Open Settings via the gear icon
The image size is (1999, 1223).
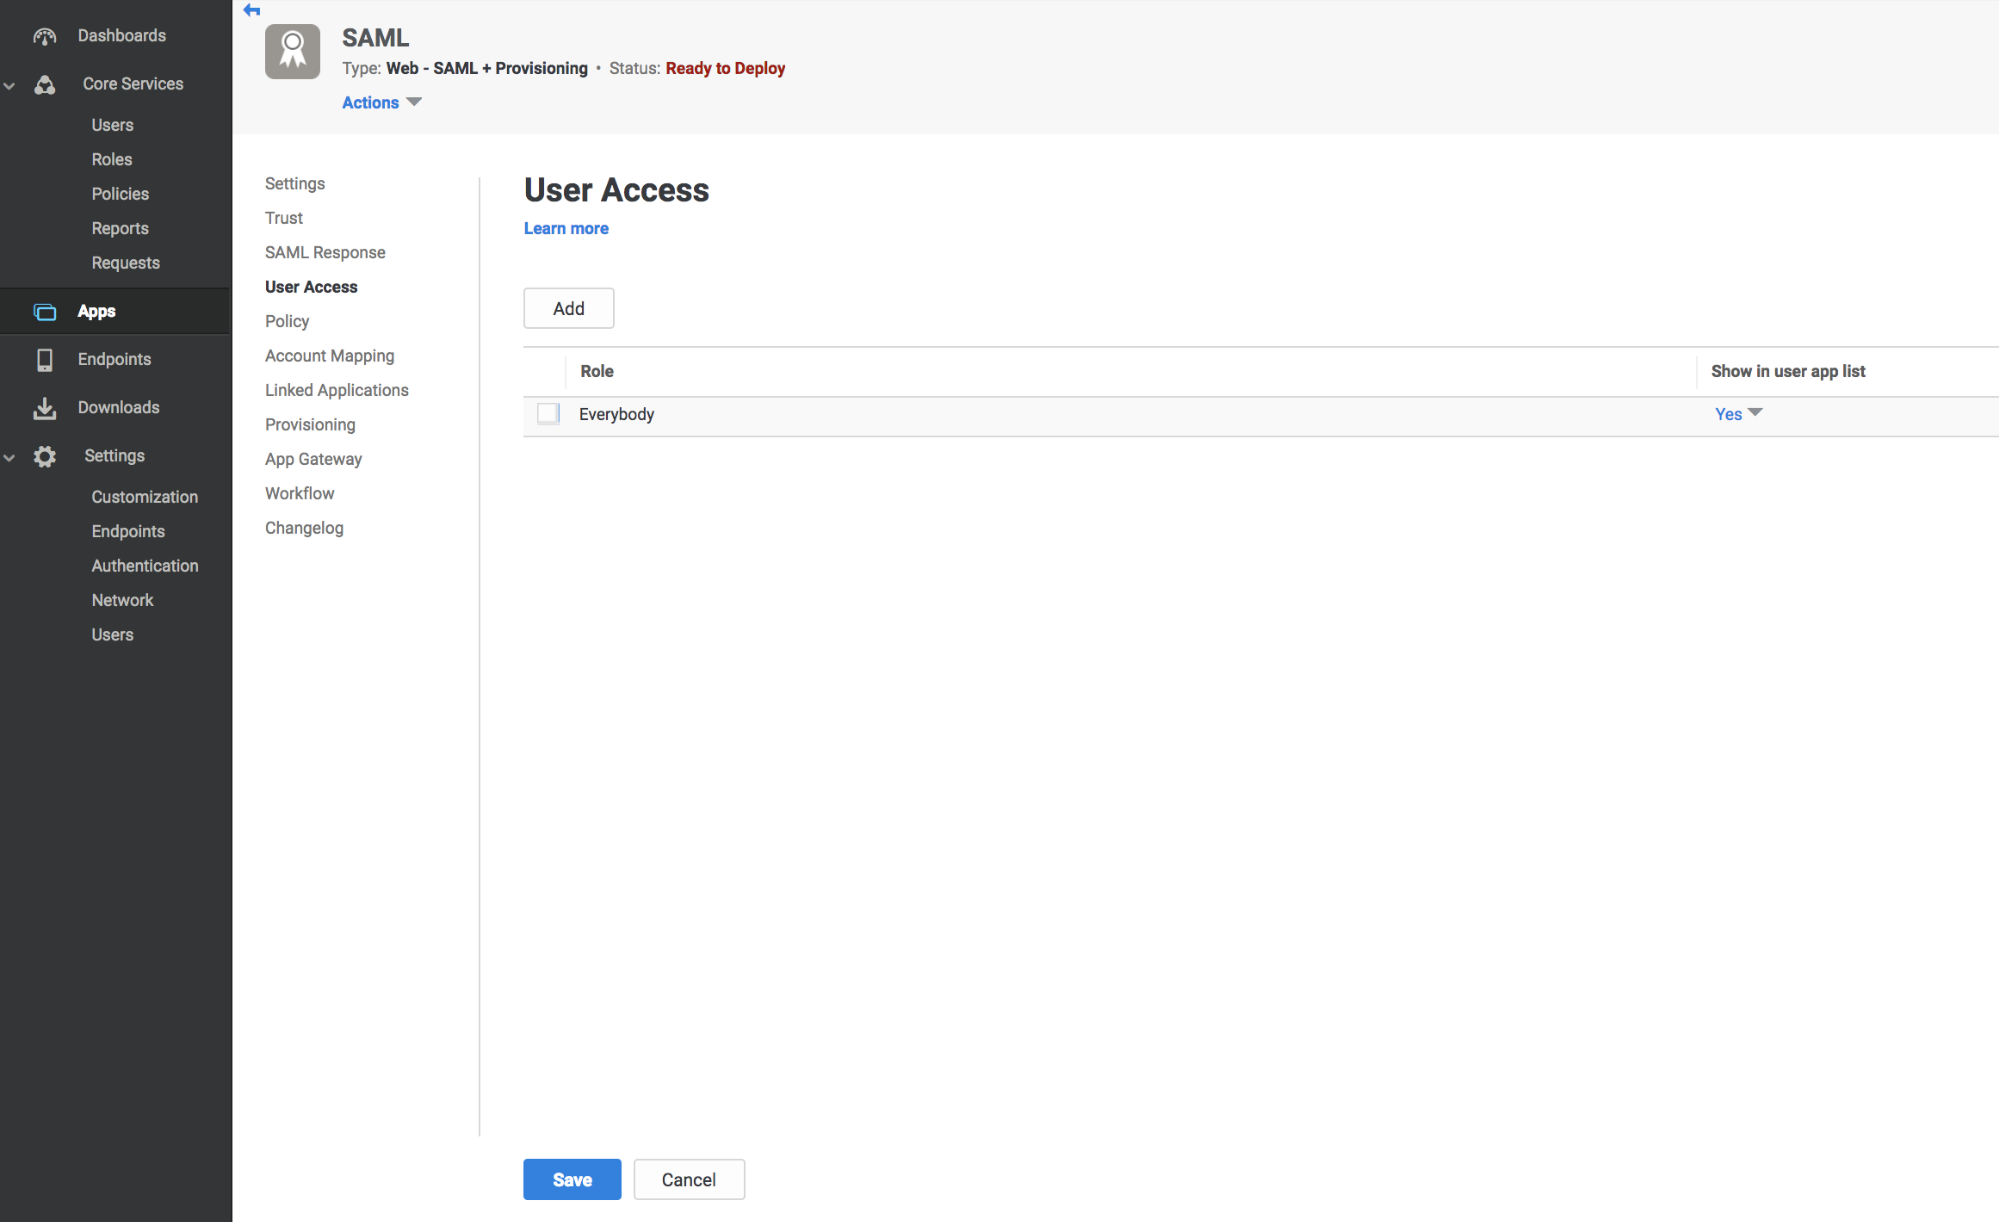tap(45, 456)
